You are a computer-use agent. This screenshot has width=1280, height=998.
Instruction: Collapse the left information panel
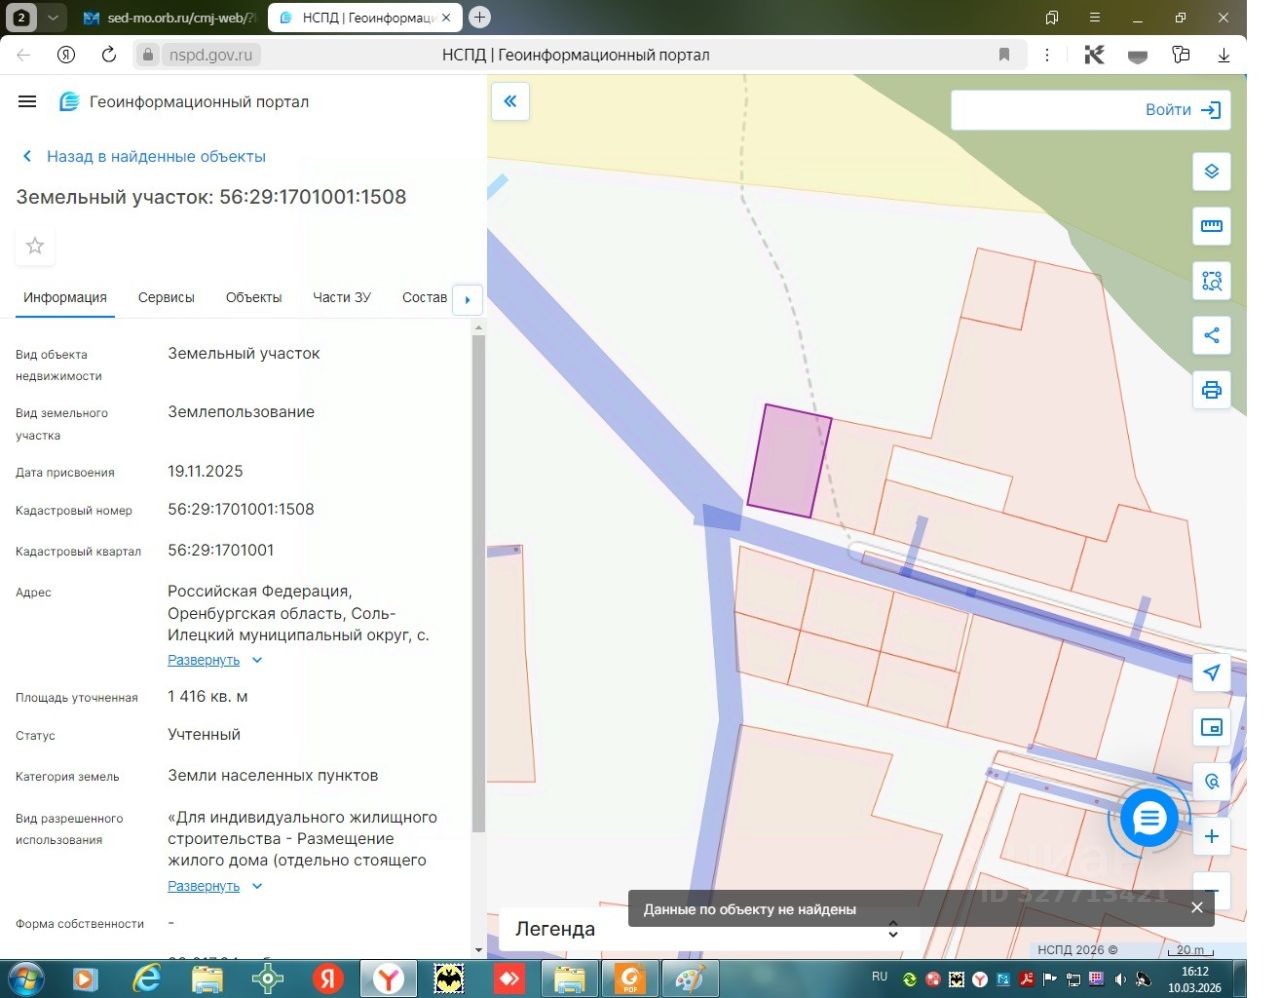[x=510, y=101]
